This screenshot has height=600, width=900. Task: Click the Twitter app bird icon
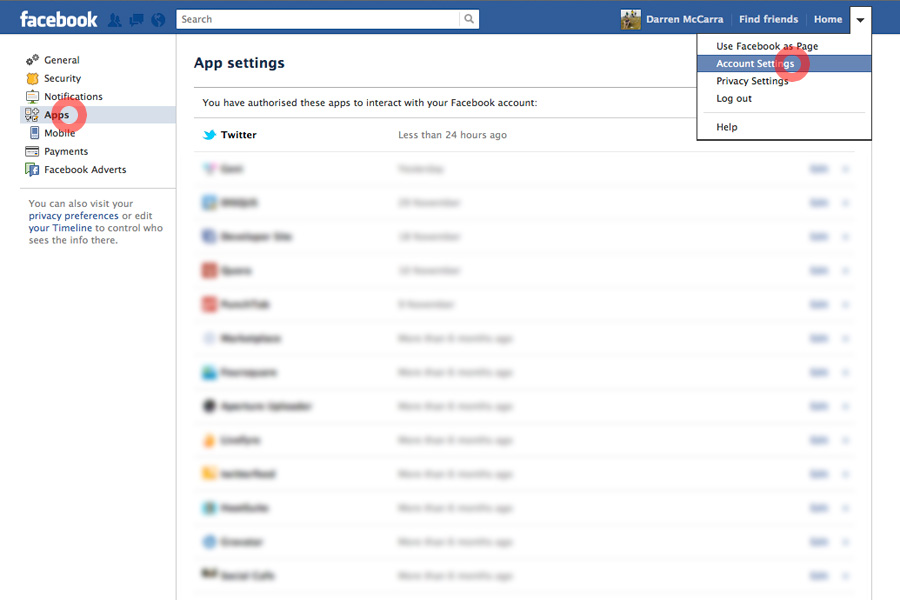(x=210, y=135)
